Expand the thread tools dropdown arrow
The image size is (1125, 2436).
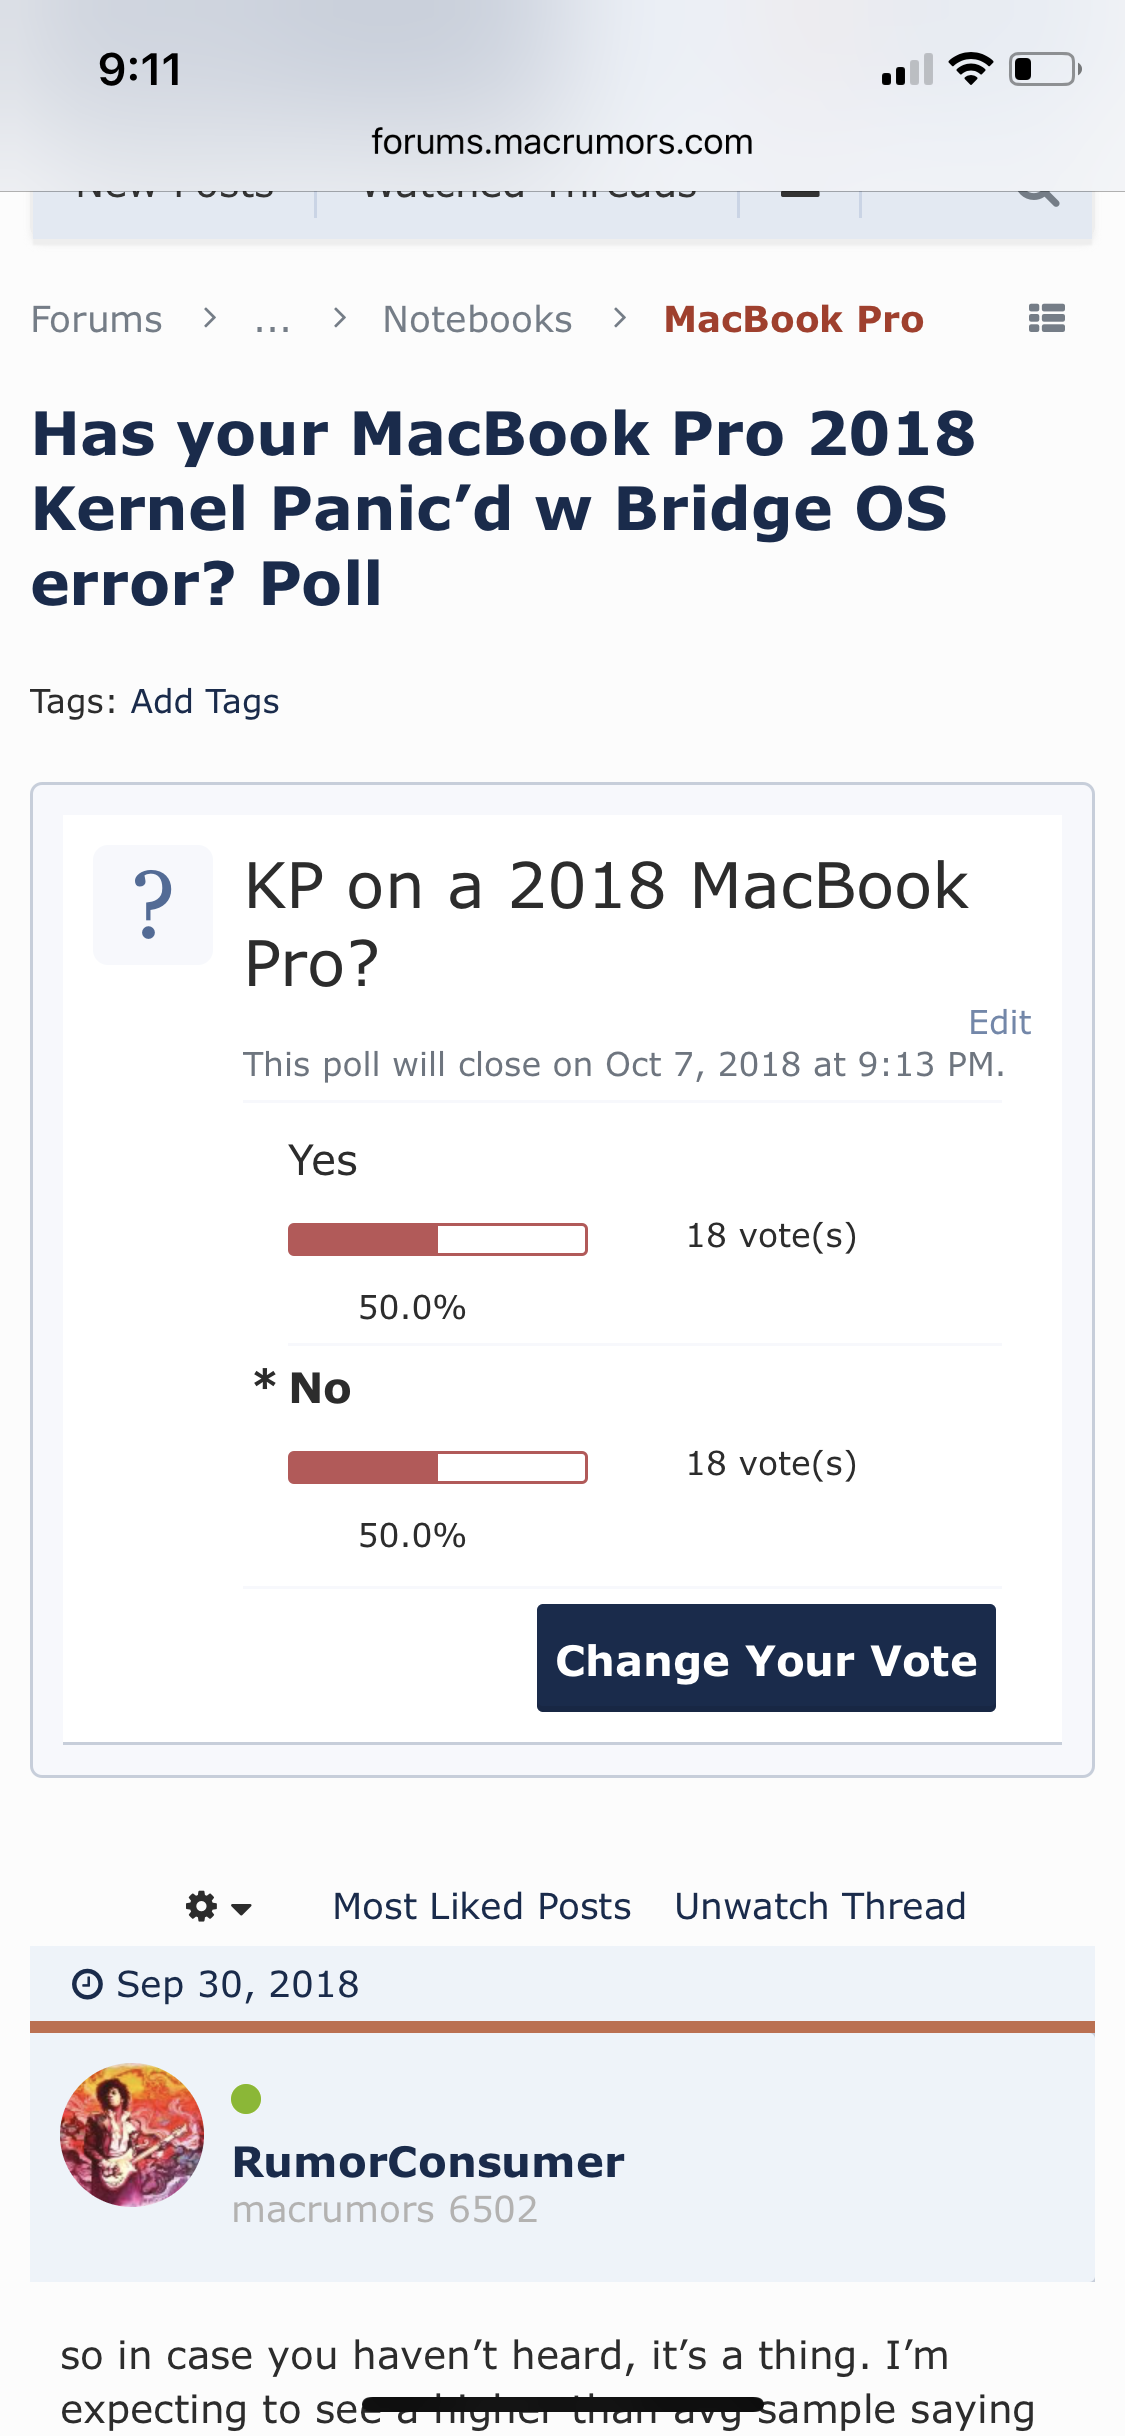[x=241, y=1909]
